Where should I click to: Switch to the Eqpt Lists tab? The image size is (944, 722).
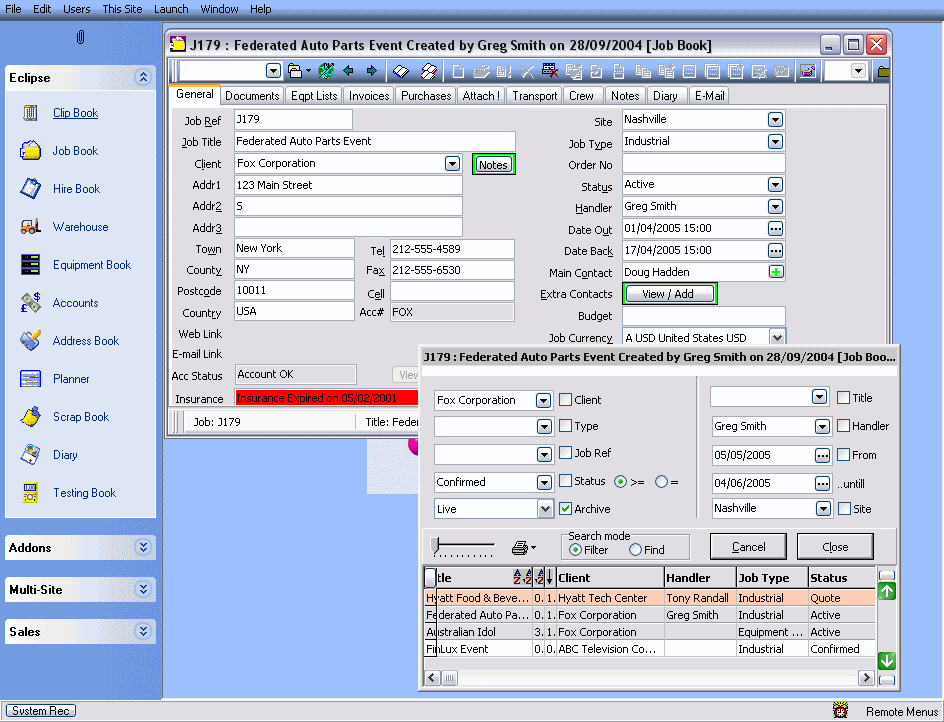[x=314, y=96]
